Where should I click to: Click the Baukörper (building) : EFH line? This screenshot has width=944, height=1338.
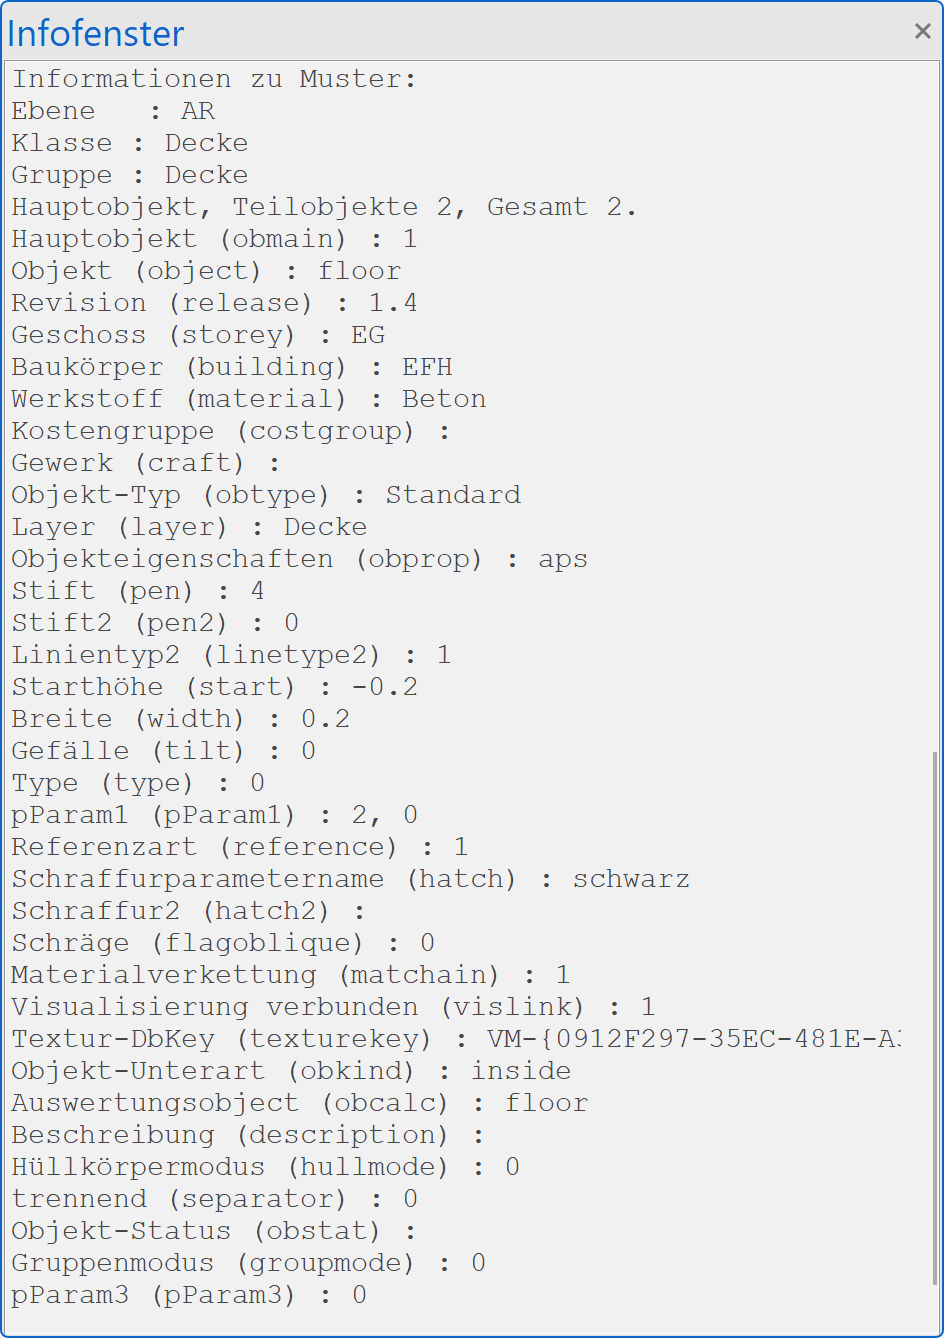(232, 367)
